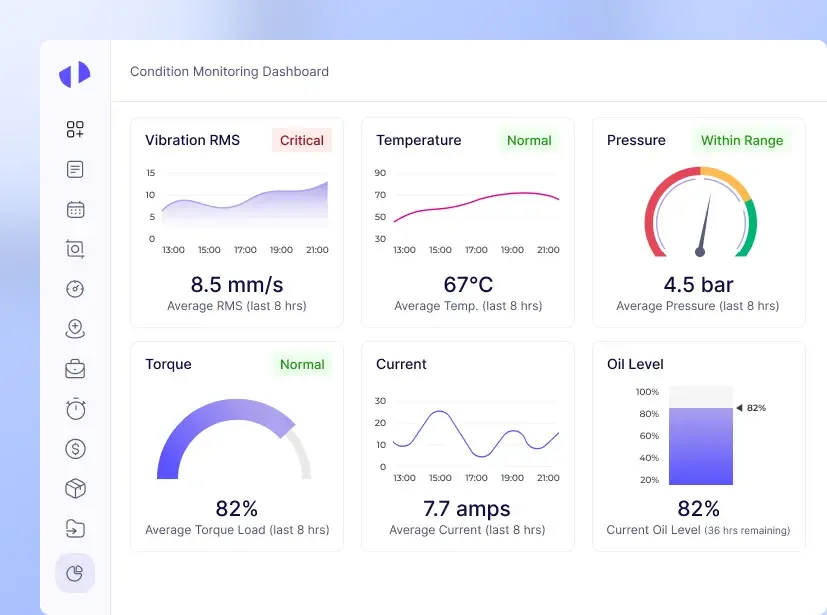Open the stopwatch timer sidebar icon
827x615 pixels.
75,409
